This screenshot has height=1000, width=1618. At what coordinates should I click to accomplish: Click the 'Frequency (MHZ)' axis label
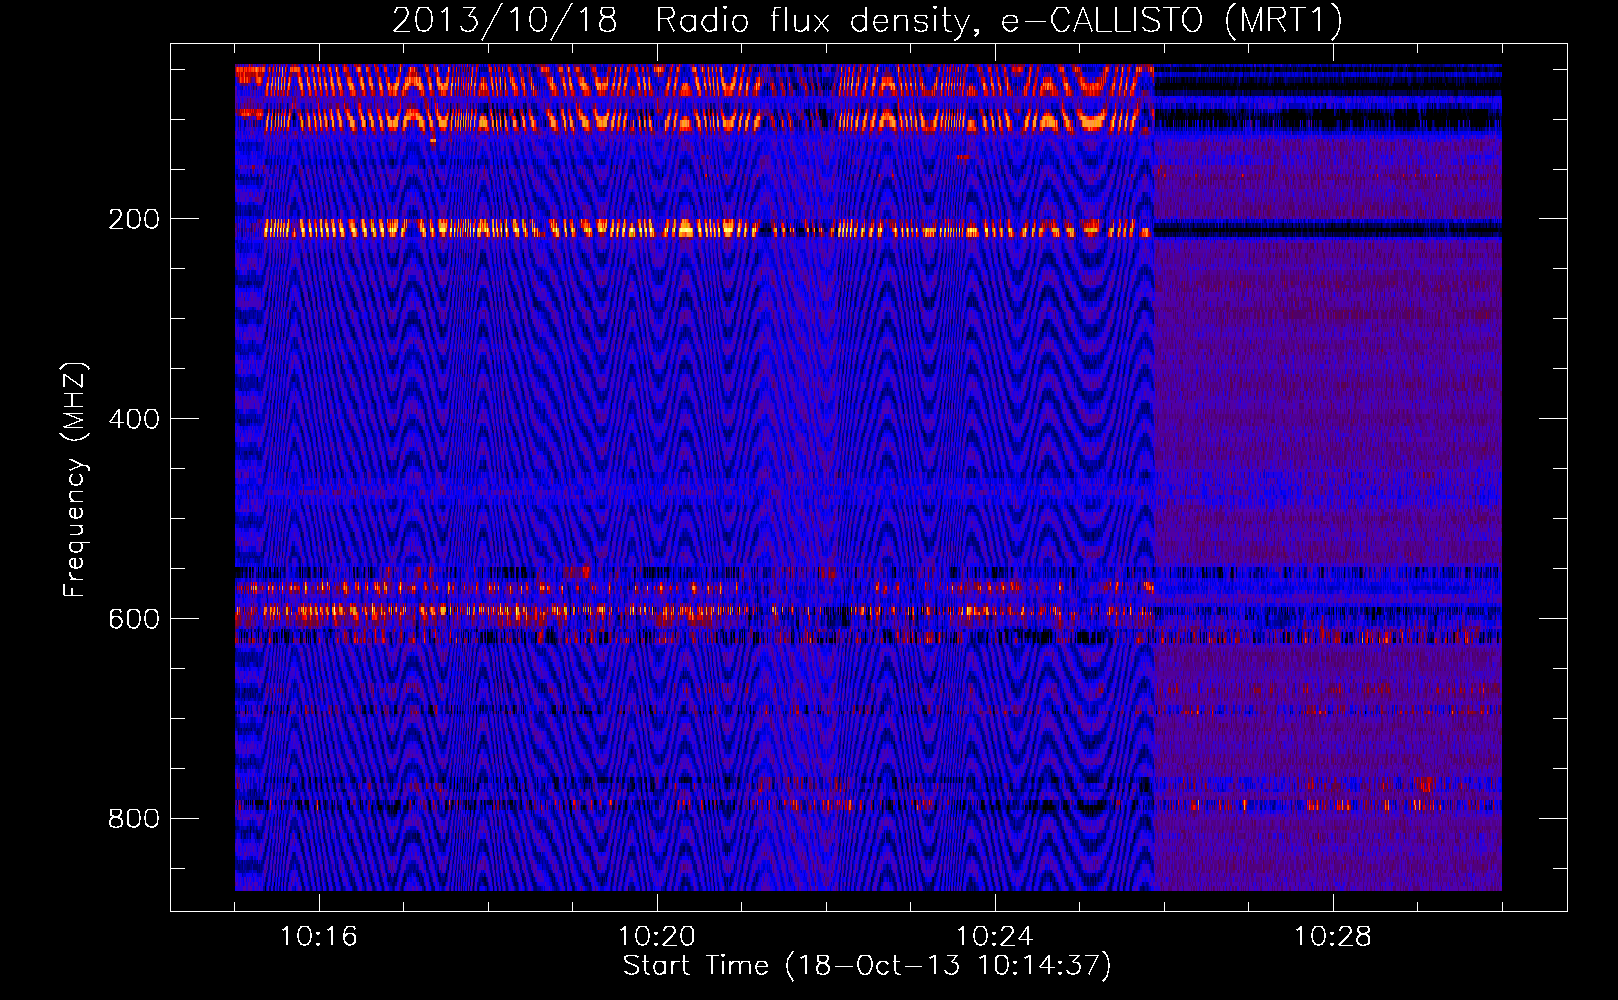click(75, 480)
